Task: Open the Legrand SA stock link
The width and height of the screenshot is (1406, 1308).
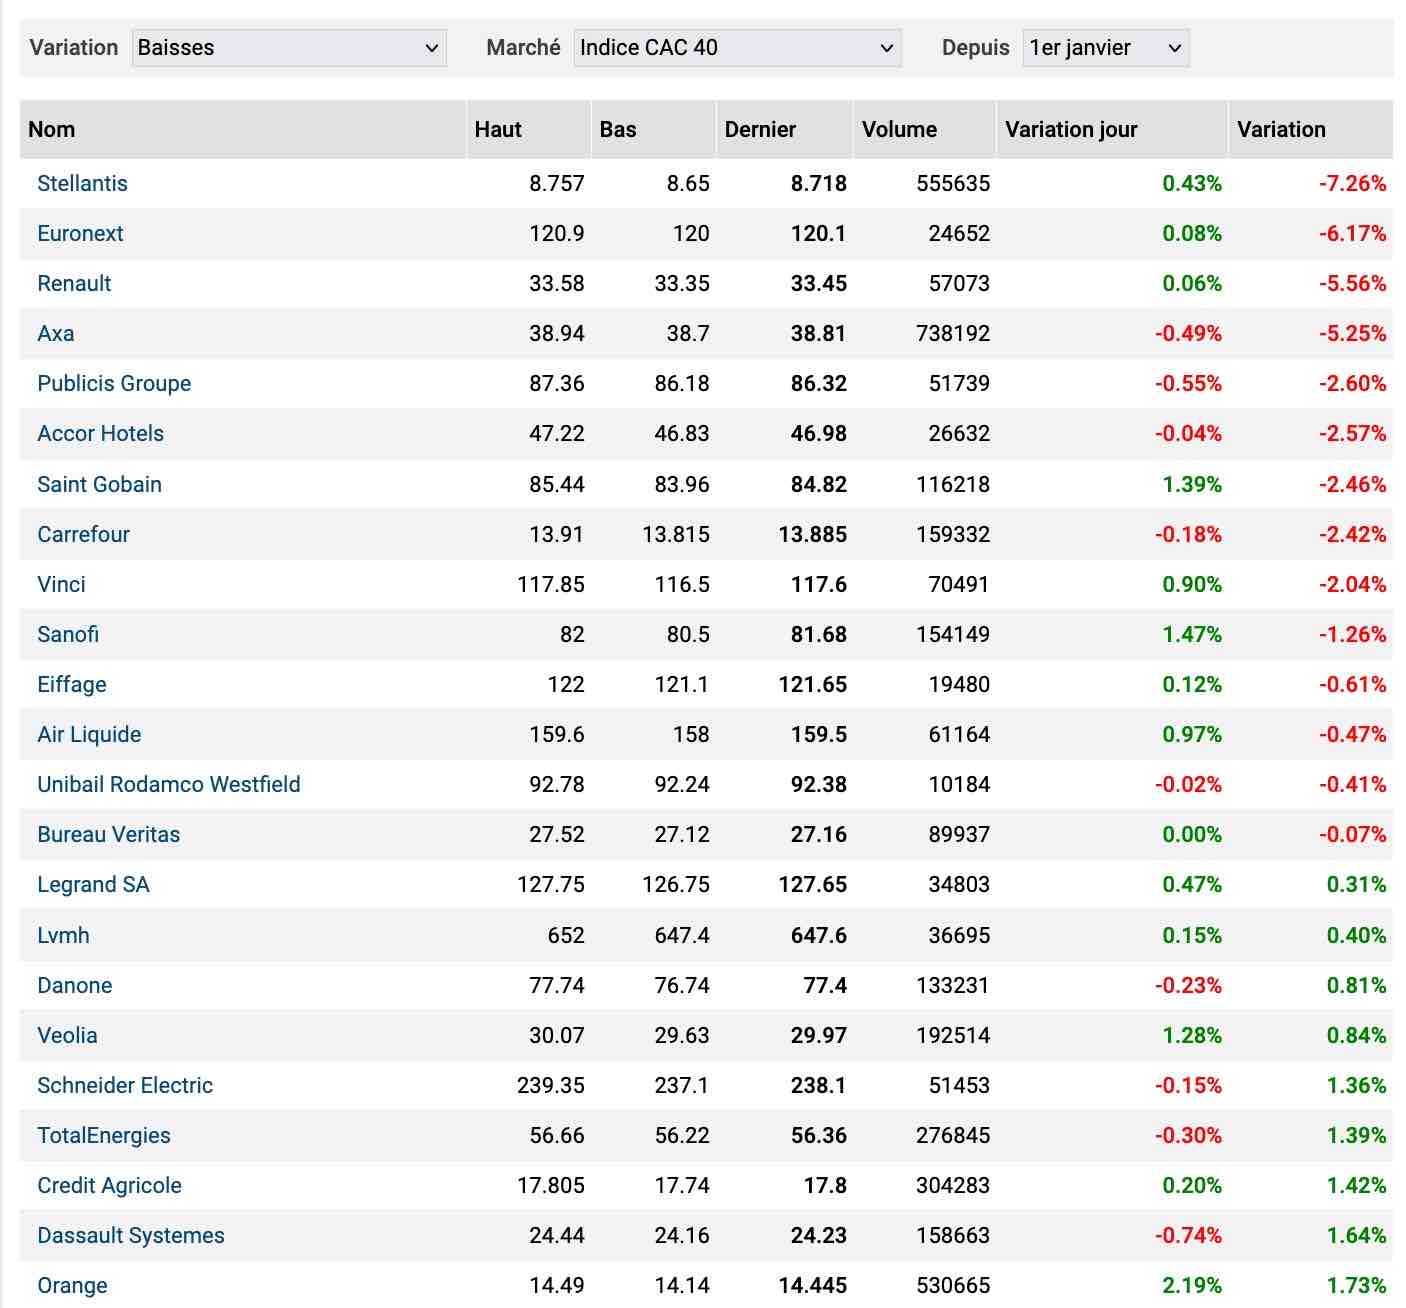Action: tap(93, 885)
